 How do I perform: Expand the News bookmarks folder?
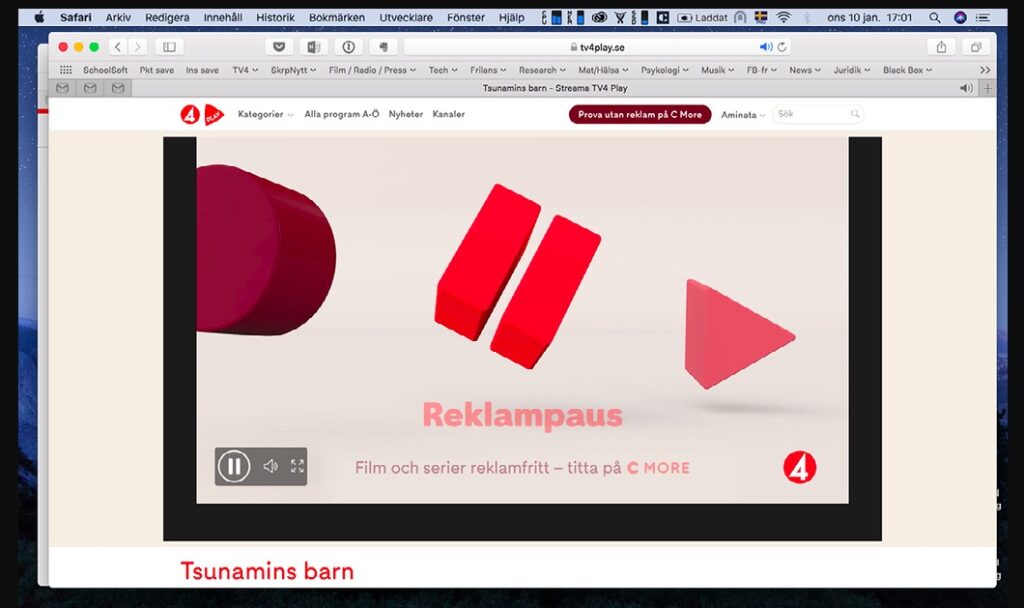(x=805, y=70)
